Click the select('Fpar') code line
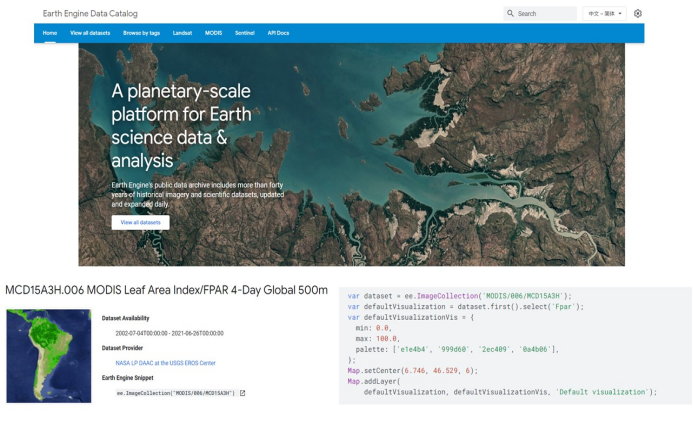This screenshot has width=693, height=430. [x=465, y=306]
